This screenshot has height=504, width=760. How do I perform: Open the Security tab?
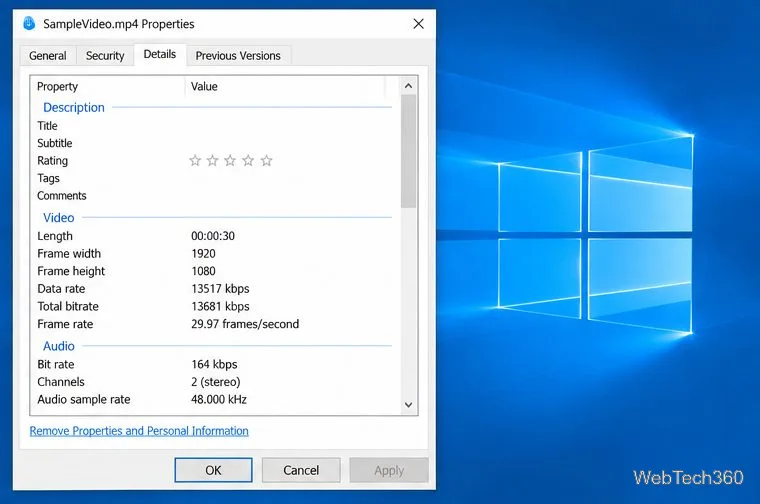(x=105, y=56)
